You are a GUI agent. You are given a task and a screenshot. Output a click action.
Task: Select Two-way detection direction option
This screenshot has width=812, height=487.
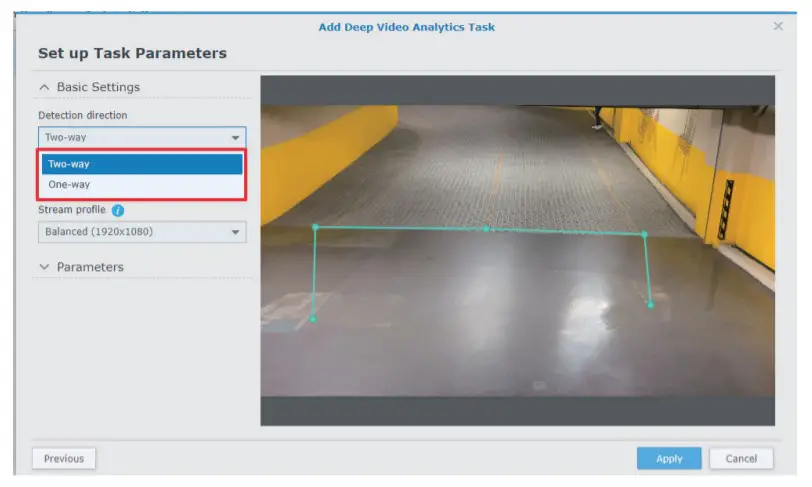[x=142, y=164]
